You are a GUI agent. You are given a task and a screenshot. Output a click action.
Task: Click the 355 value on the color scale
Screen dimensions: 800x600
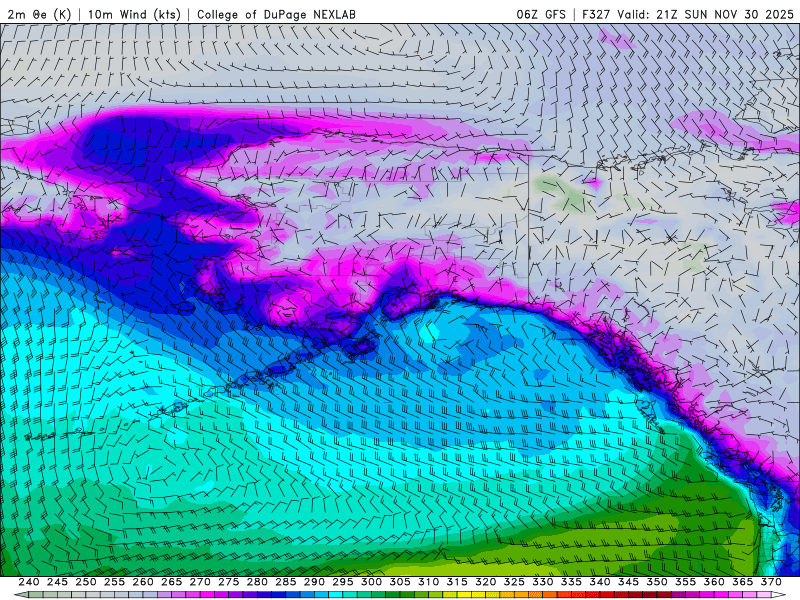pos(686,582)
